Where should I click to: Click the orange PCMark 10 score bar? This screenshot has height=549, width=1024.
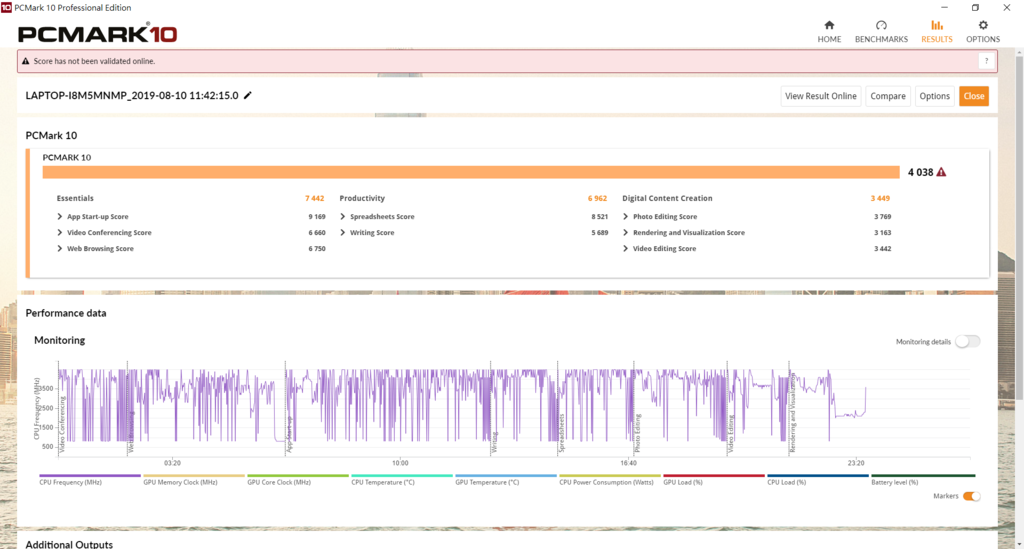coord(471,172)
